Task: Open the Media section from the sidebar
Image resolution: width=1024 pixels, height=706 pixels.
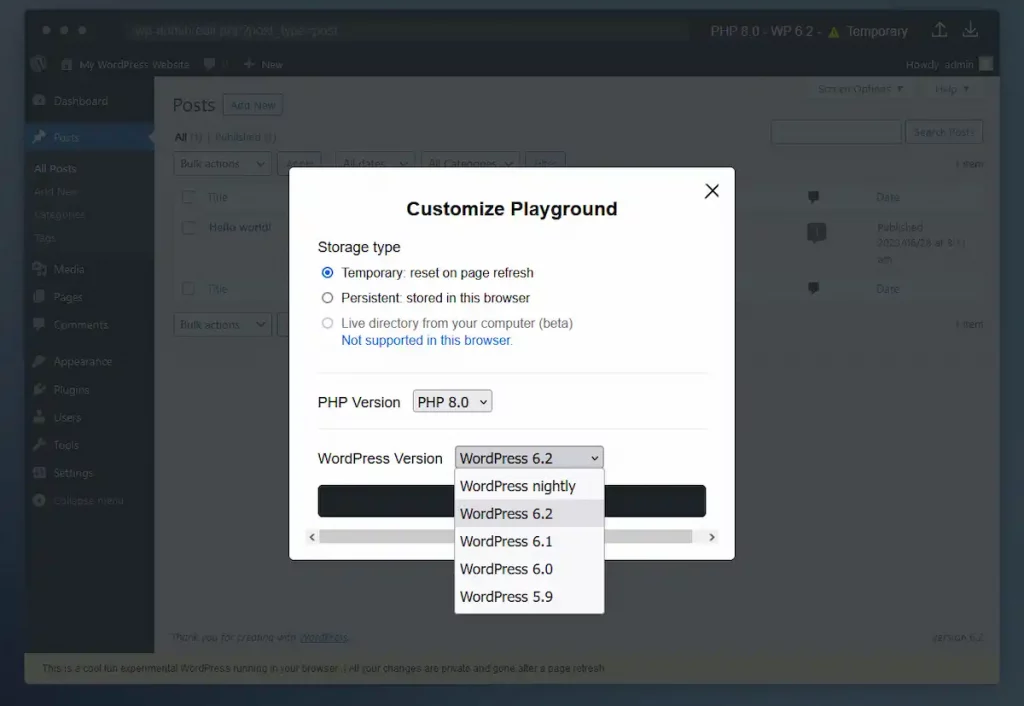Action: pos(66,268)
